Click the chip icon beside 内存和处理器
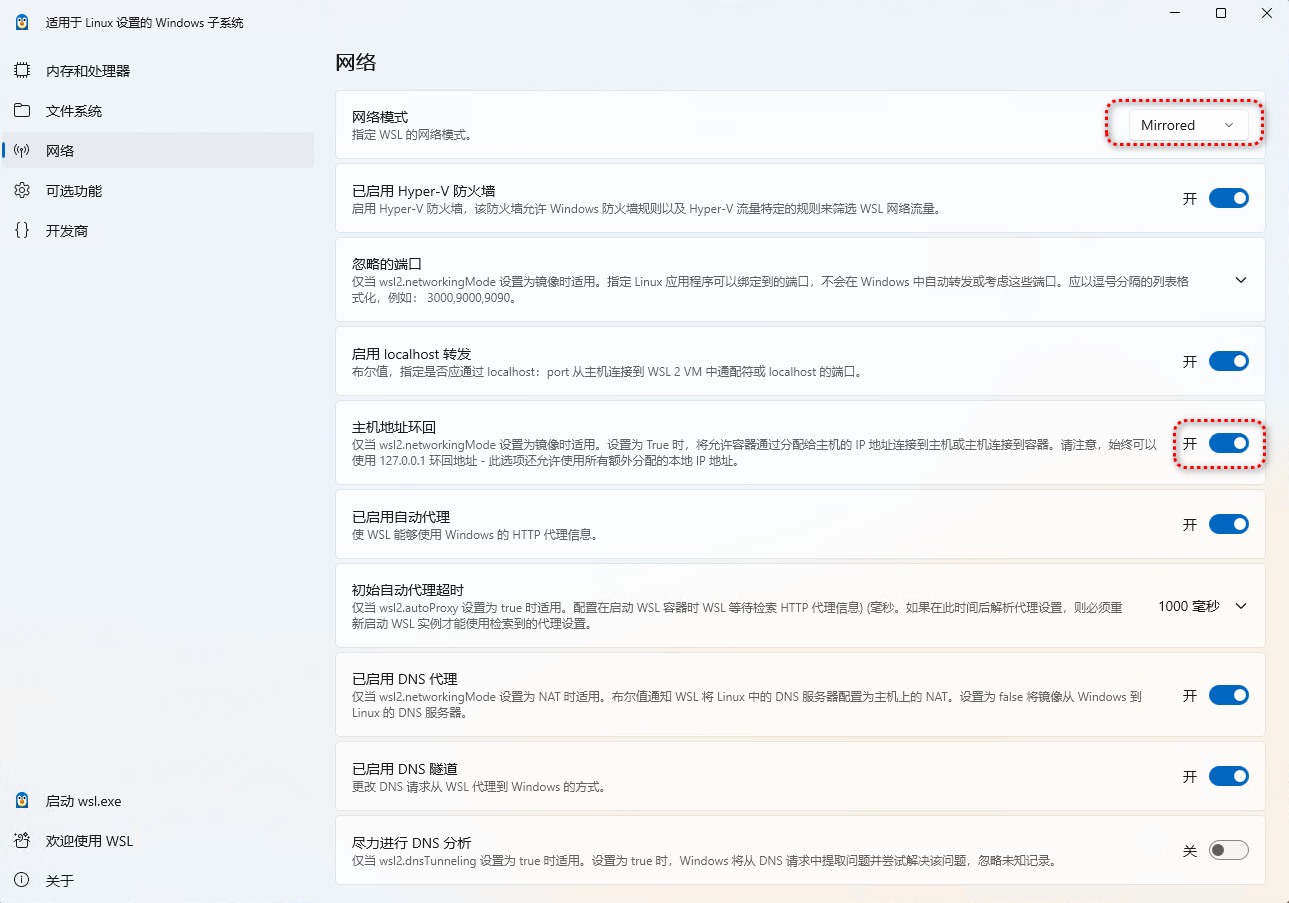Image resolution: width=1289 pixels, height=903 pixels. [22, 71]
